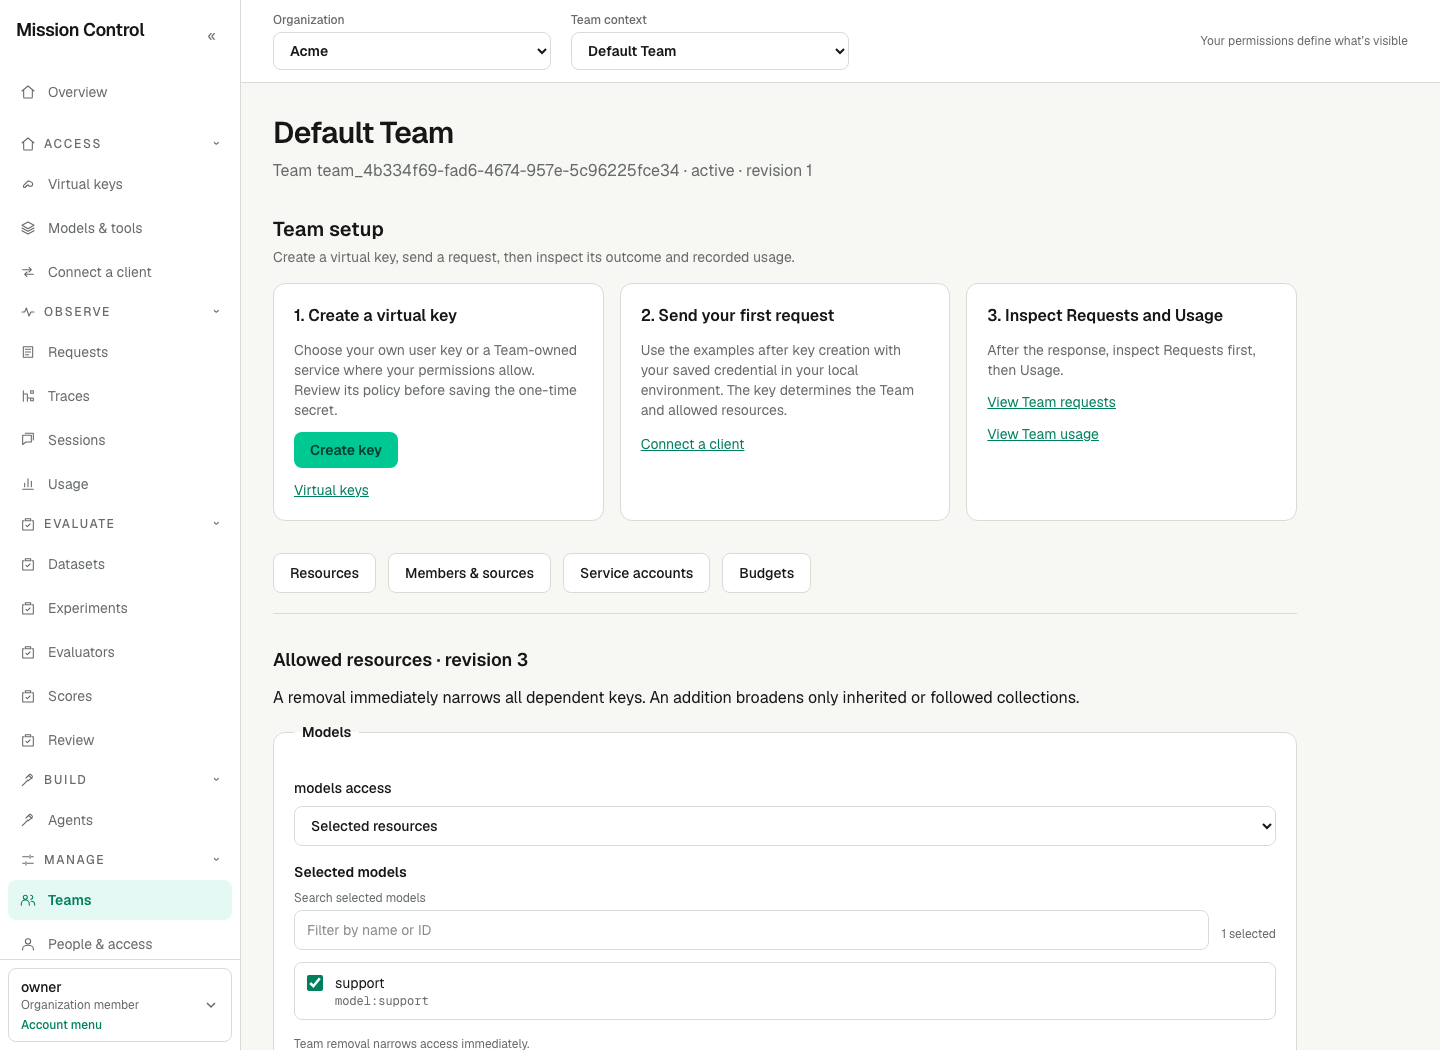Open the models access dropdown
The width and height of the screenshot is (1440, 1050).
pyautogui.click(x=785, y=826)
